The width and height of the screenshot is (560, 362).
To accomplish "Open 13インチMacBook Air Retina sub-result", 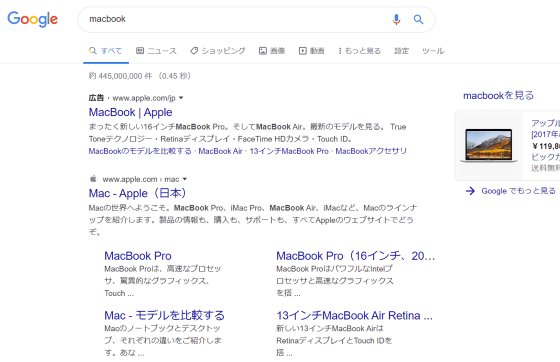I will pyautogui.click(x=354, y=315).
